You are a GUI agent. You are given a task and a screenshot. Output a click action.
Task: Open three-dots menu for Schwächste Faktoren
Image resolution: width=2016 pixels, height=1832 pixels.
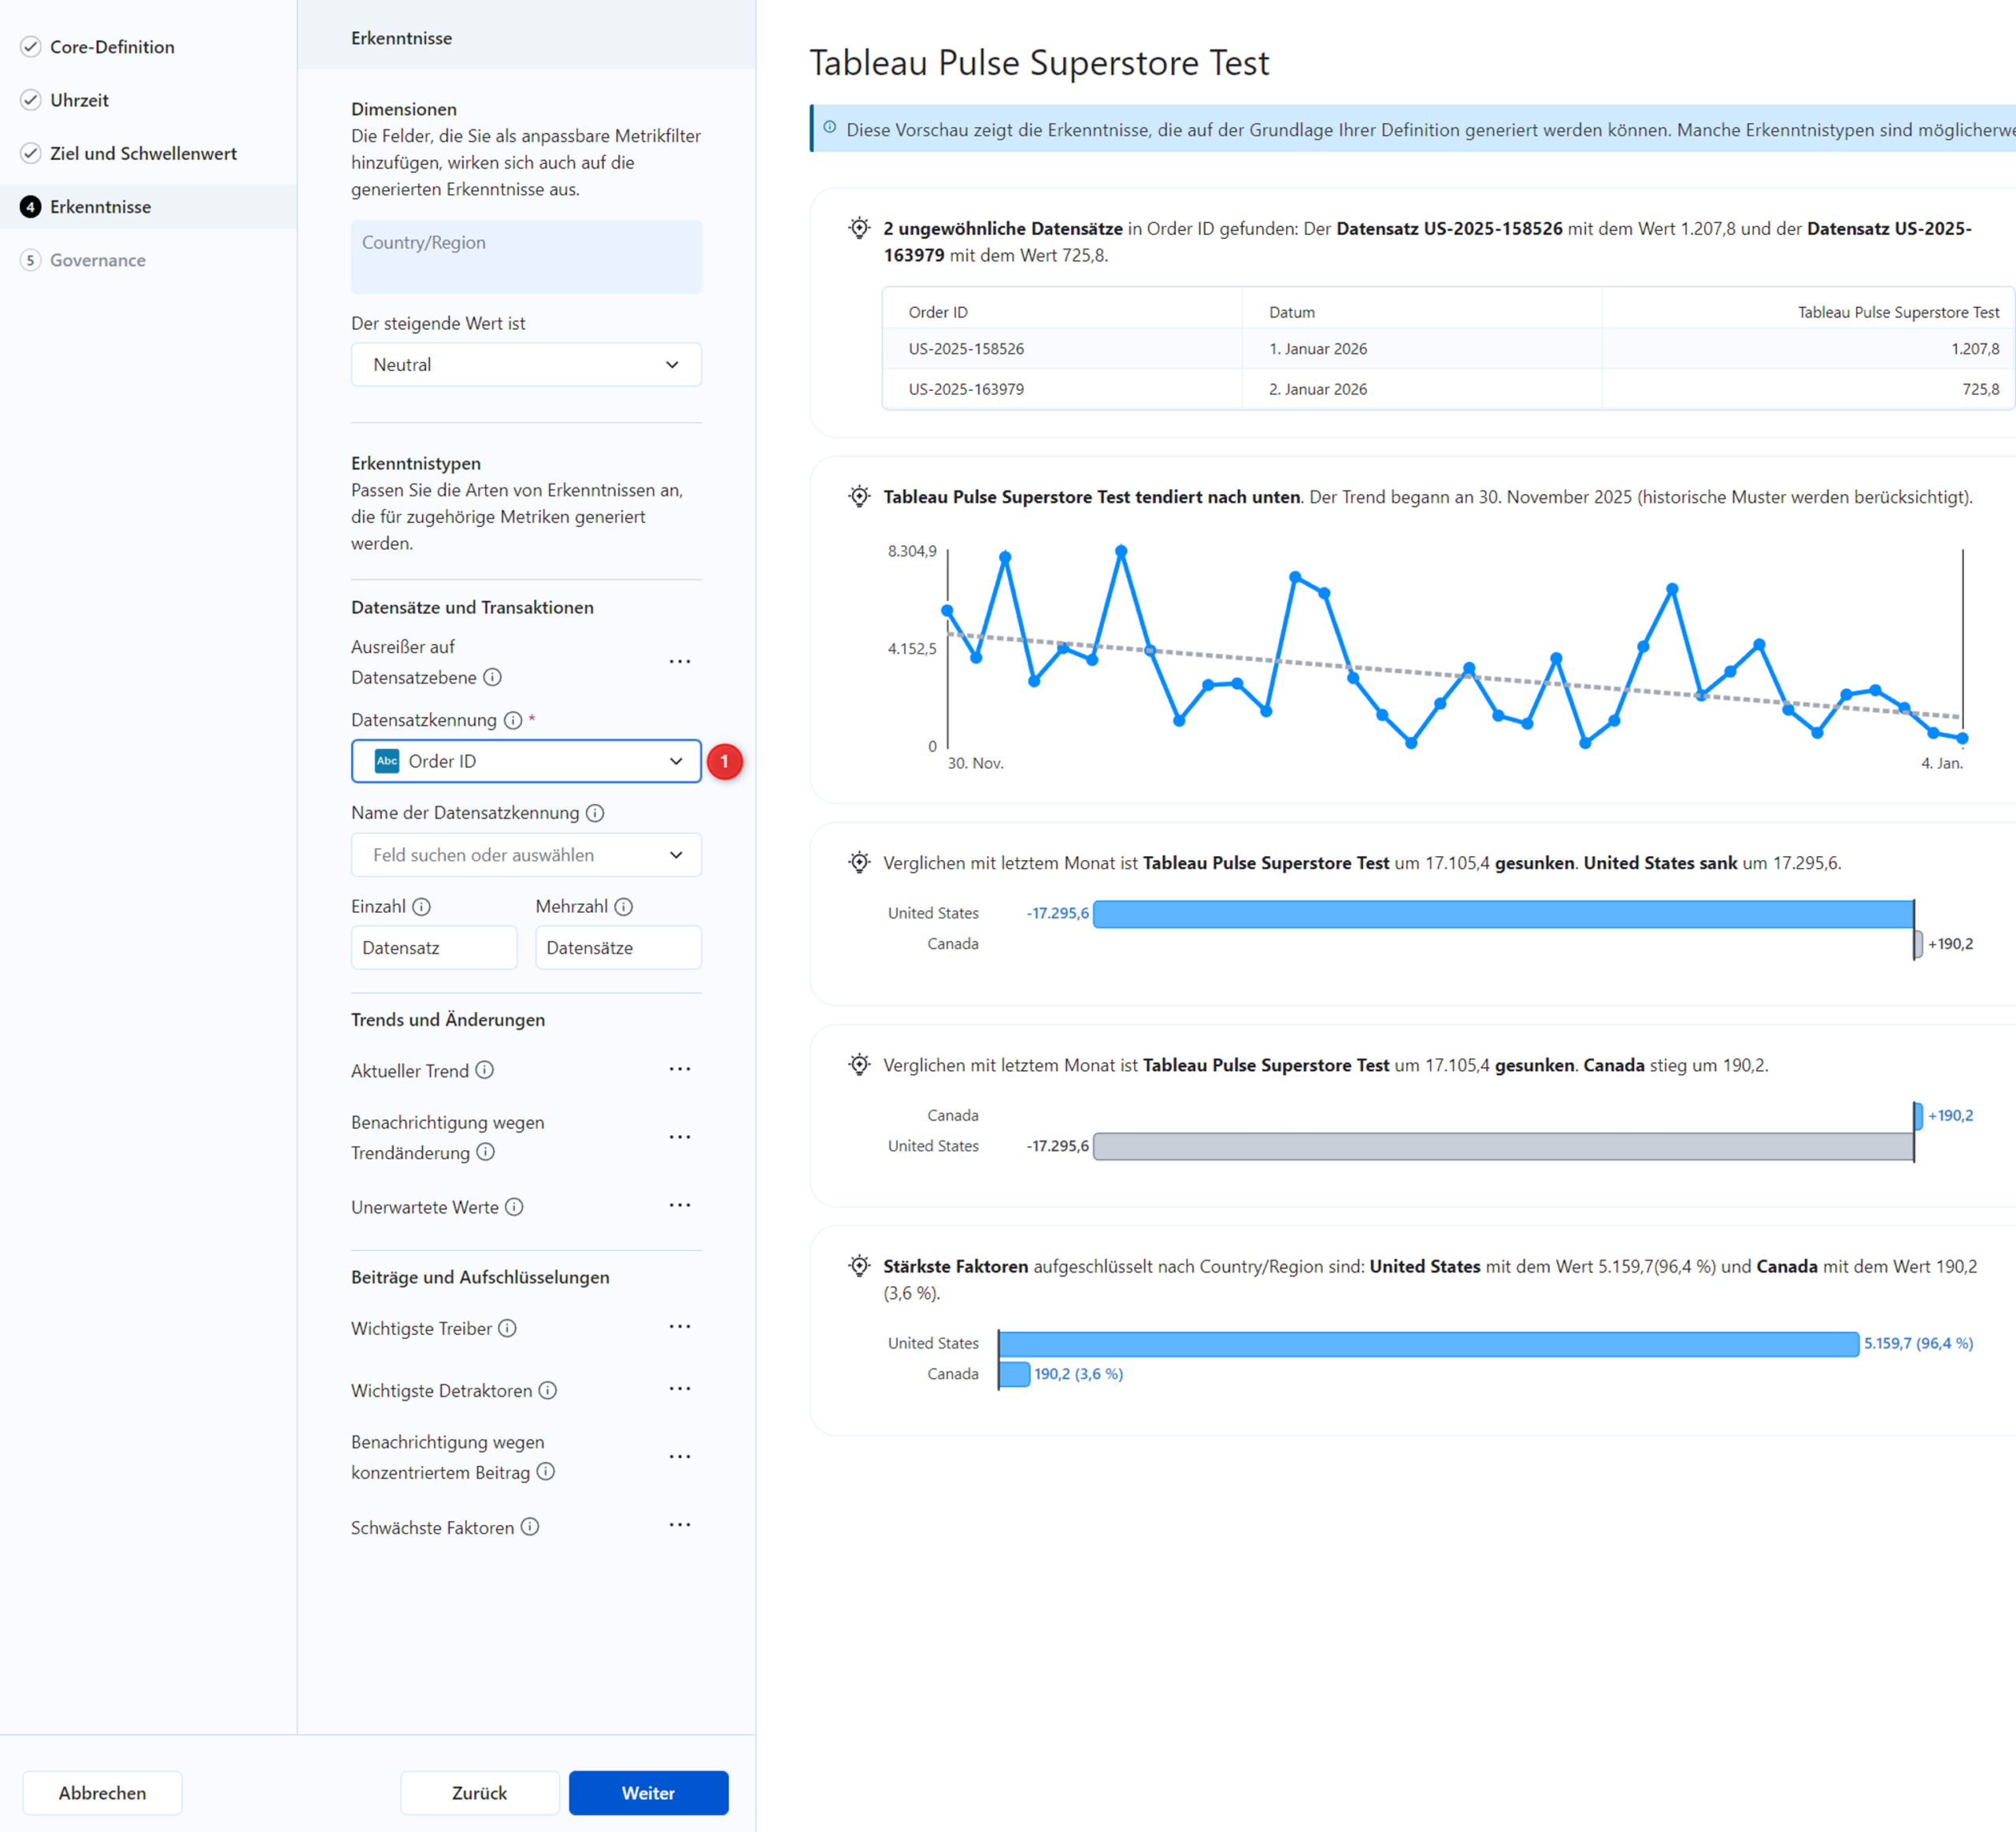tap(680, 1526)
